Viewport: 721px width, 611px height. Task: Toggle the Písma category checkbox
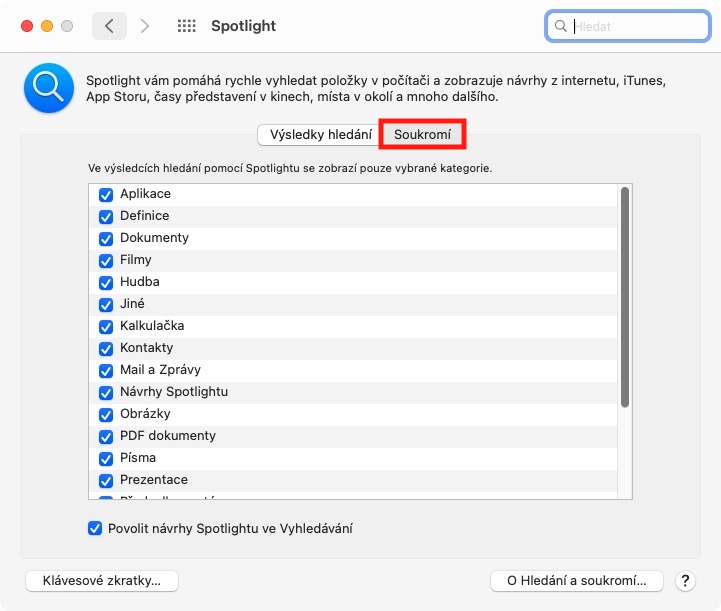[x=106, y=459]
